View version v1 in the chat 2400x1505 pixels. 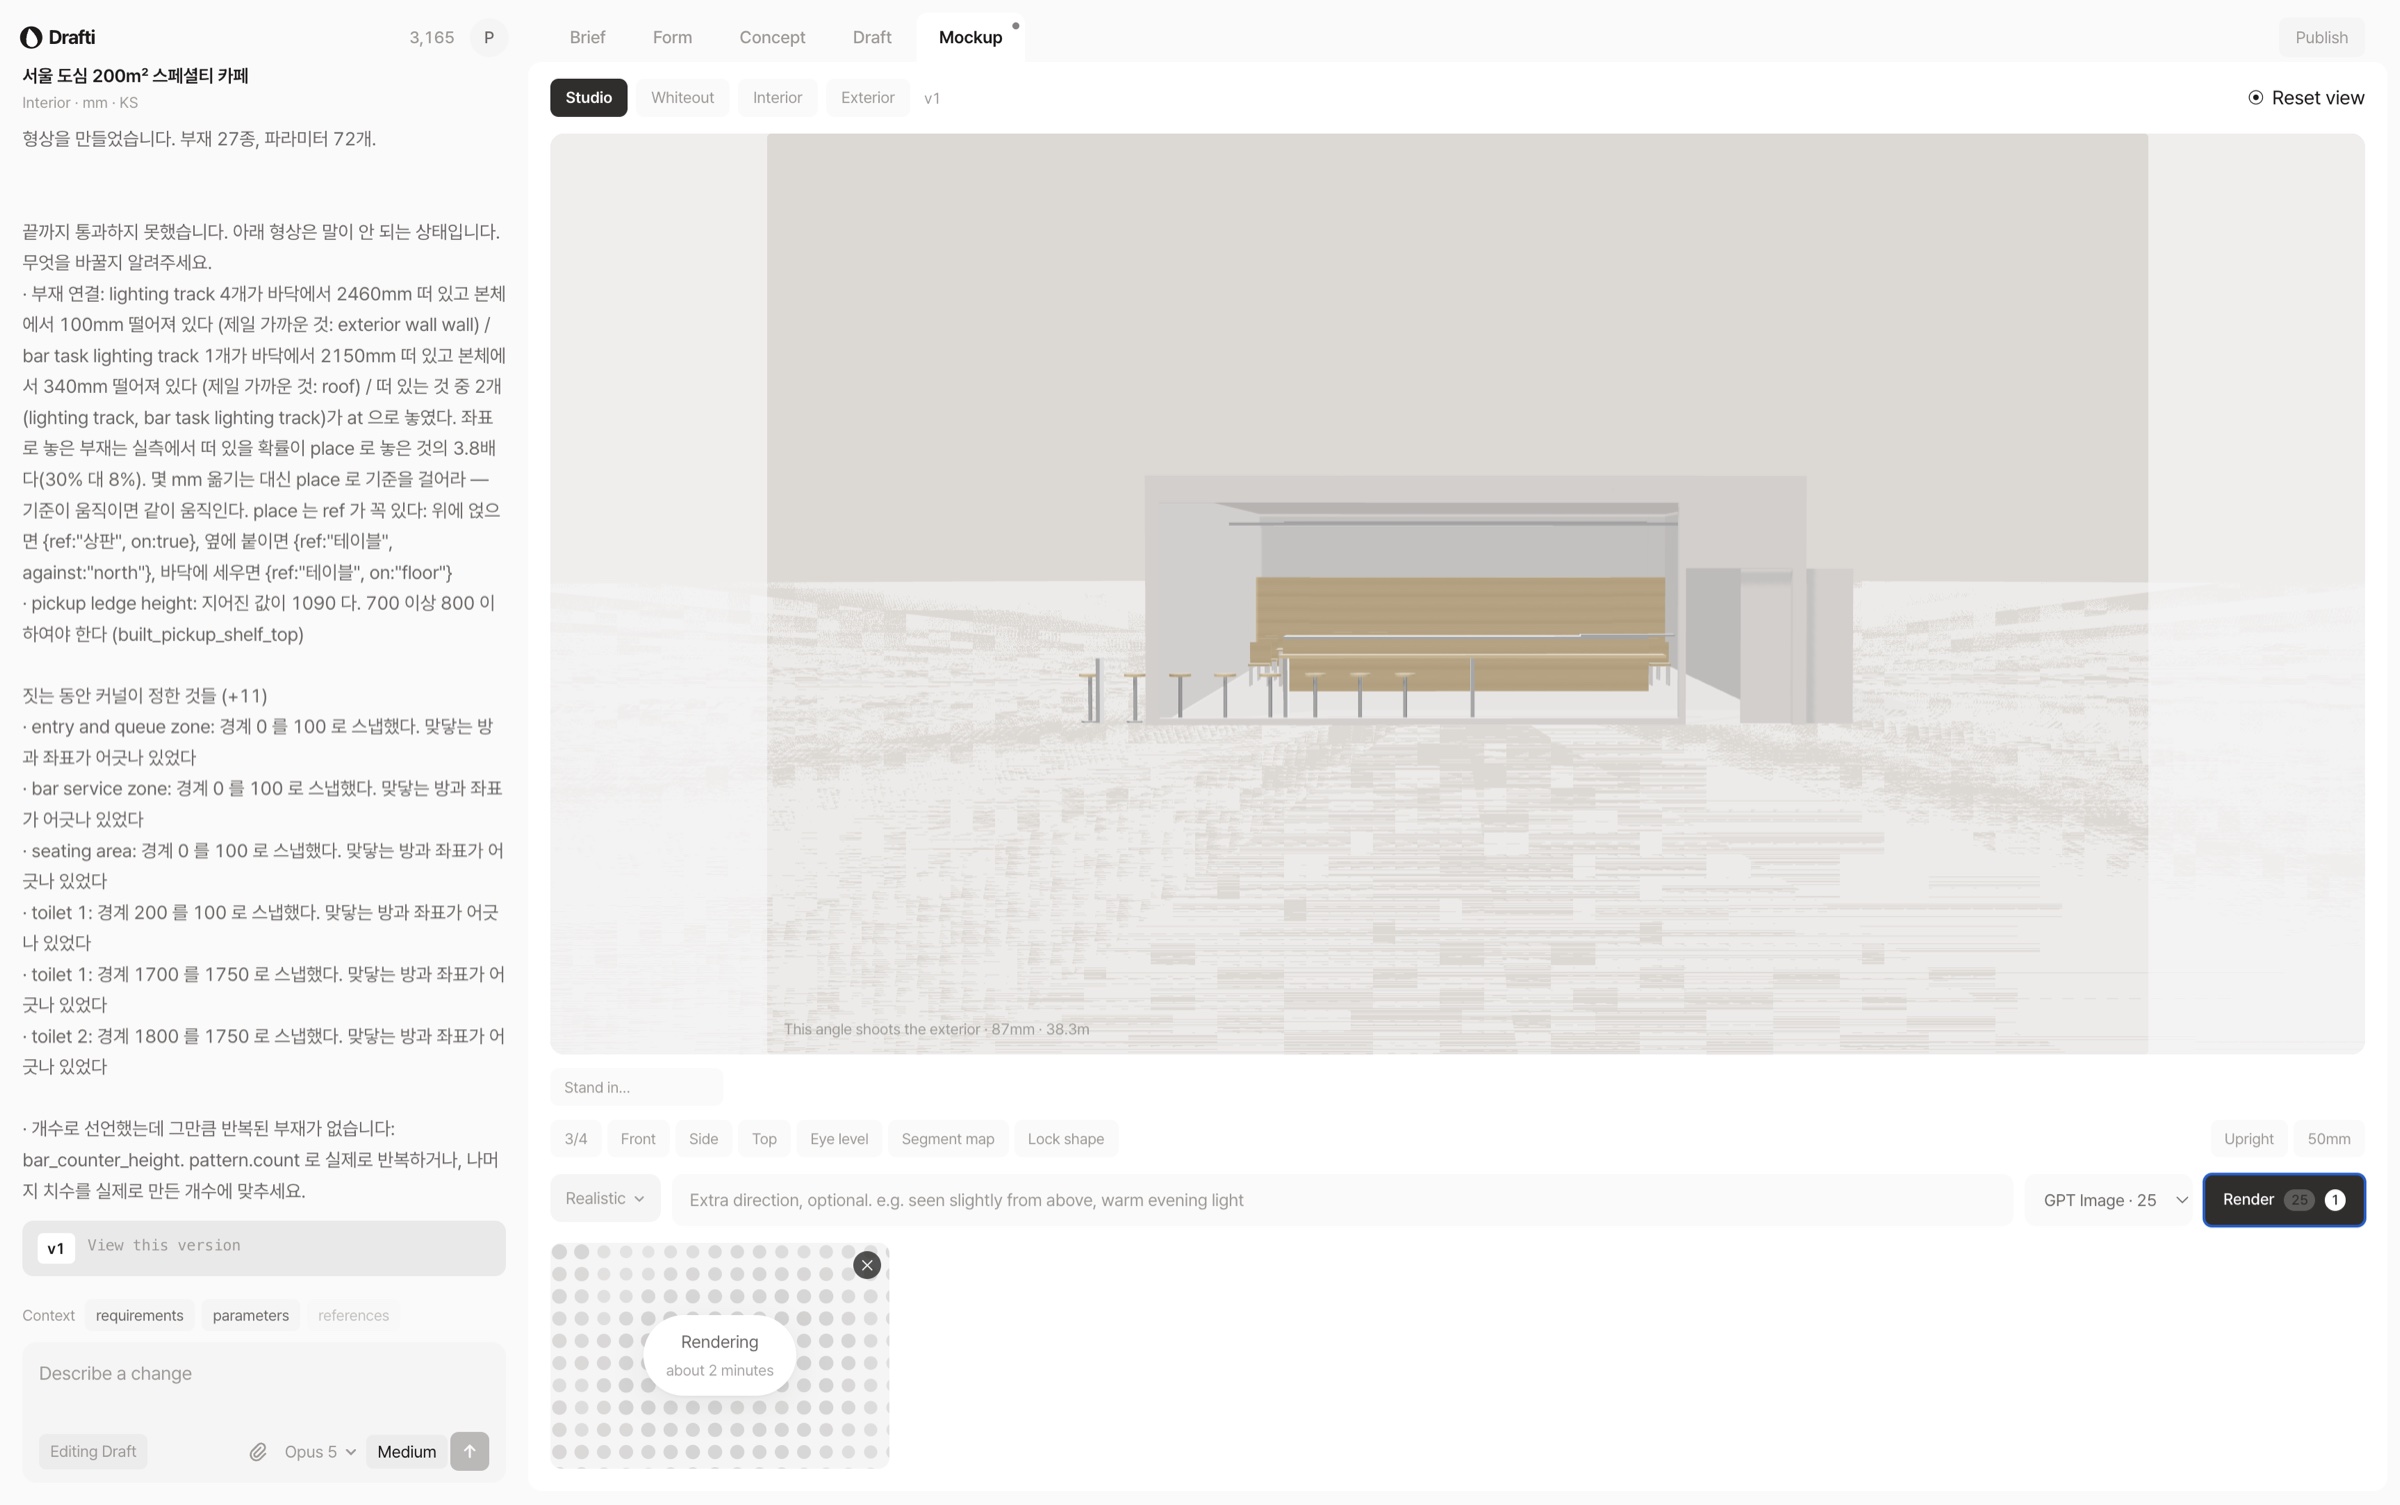(264, 1247)
